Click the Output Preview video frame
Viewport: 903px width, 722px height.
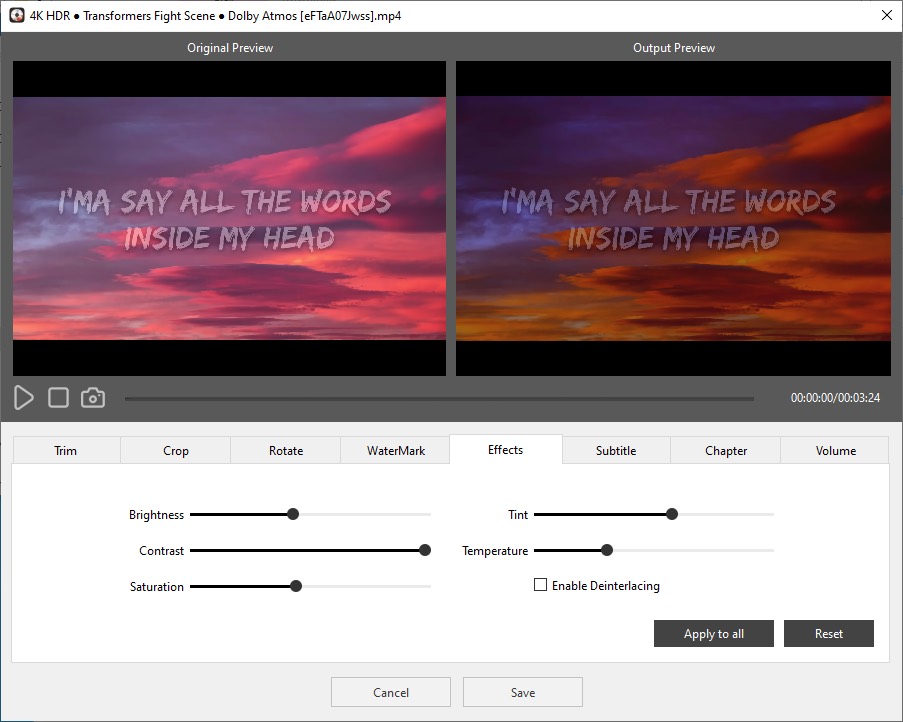pyautogui.click(x=673, y=218)
